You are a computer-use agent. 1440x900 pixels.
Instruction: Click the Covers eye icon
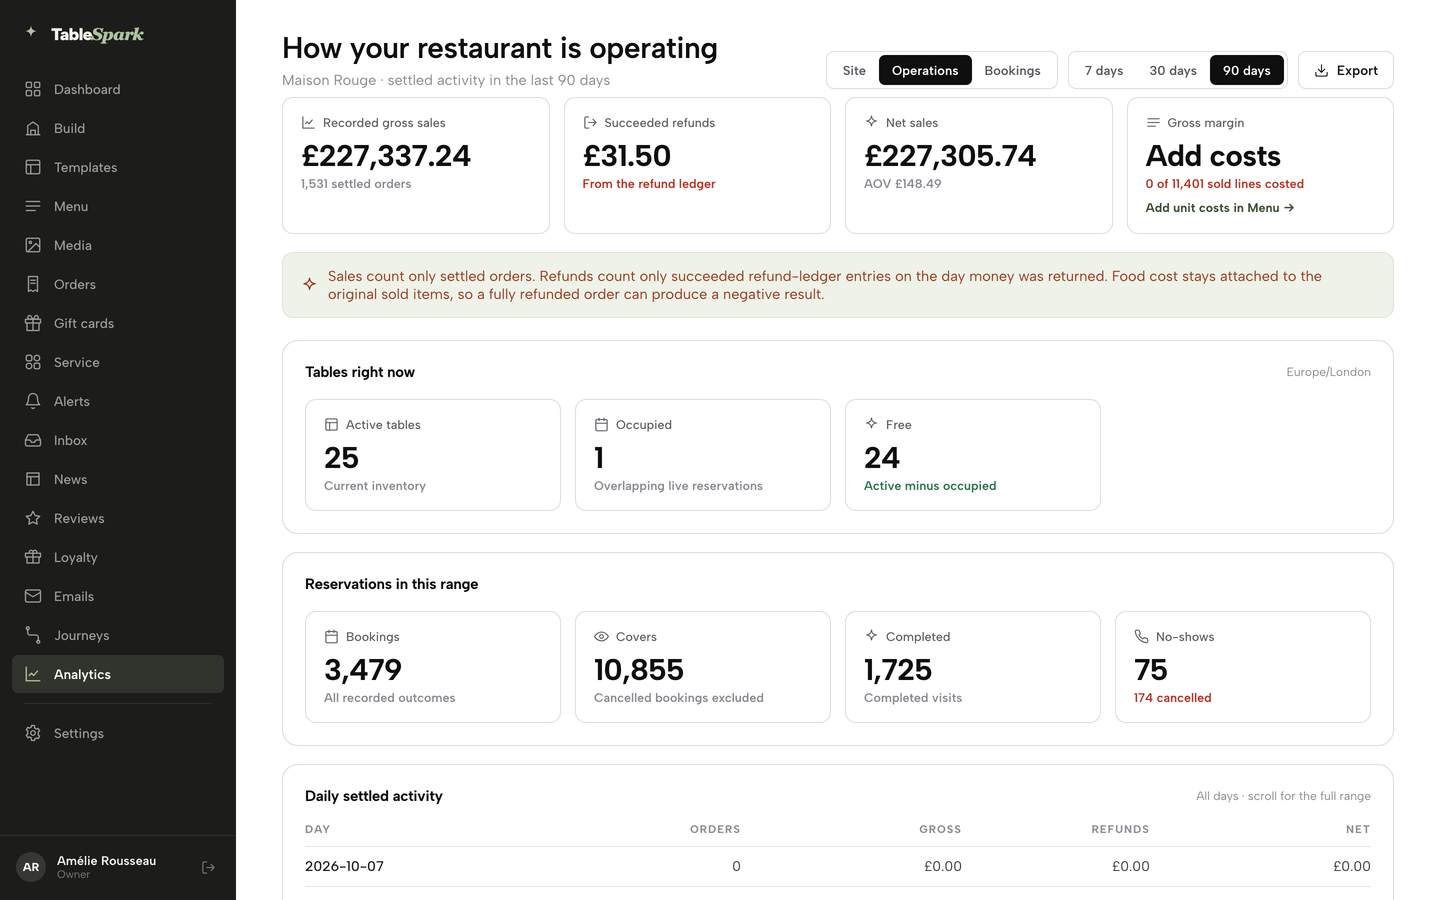click(x=601, y=636)
